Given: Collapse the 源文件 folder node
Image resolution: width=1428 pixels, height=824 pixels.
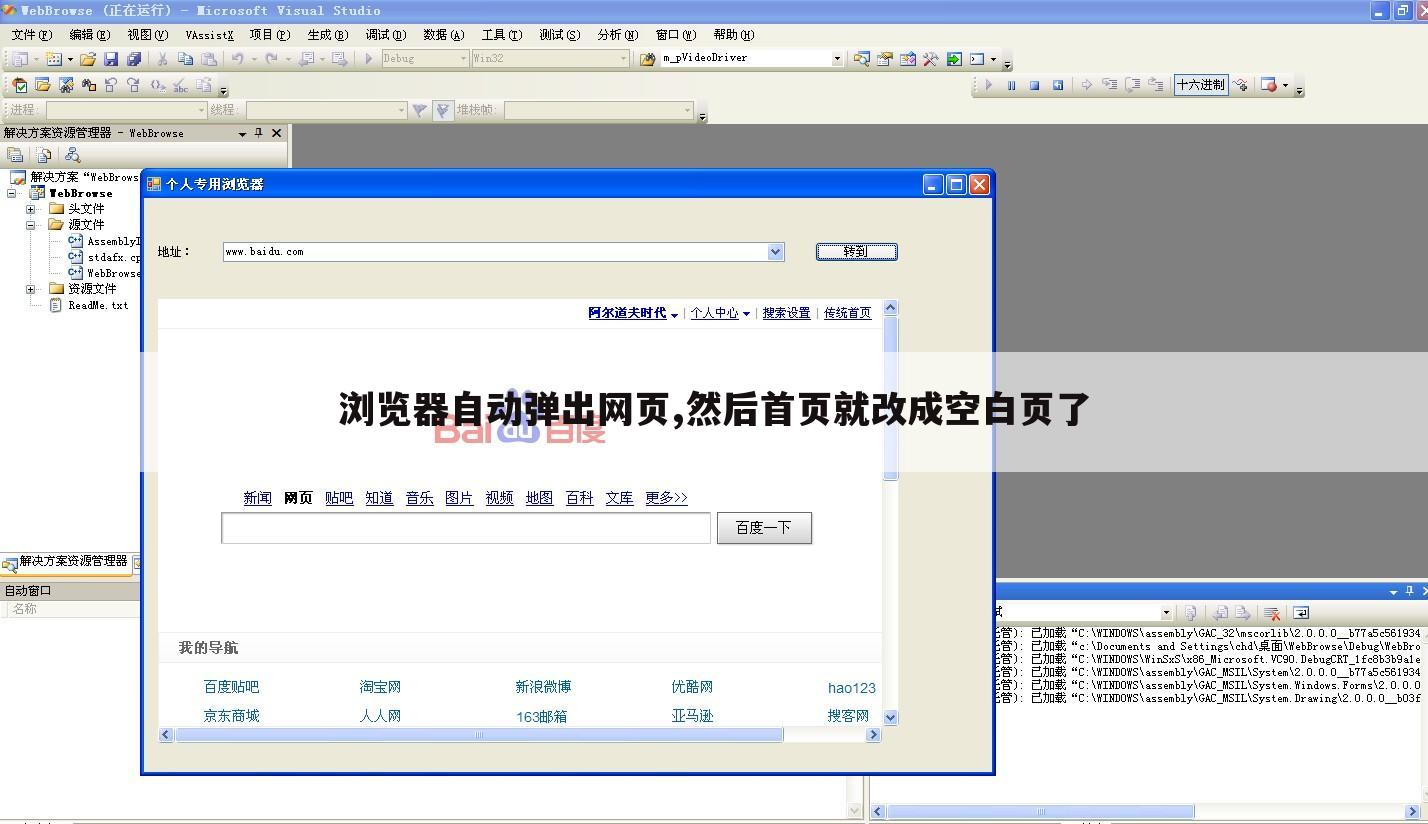Looking at the screenshot, I should 31,225.
